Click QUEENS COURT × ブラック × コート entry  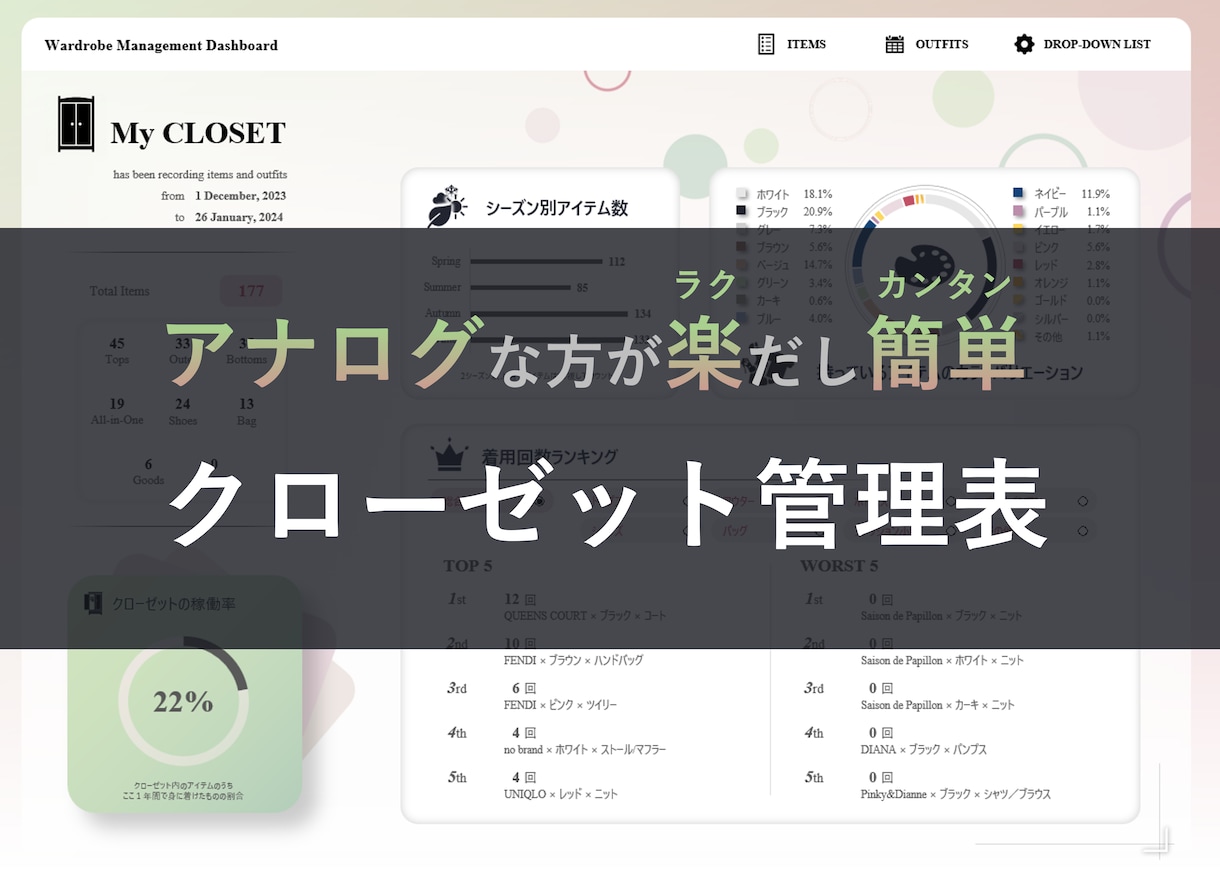point(585,616)
